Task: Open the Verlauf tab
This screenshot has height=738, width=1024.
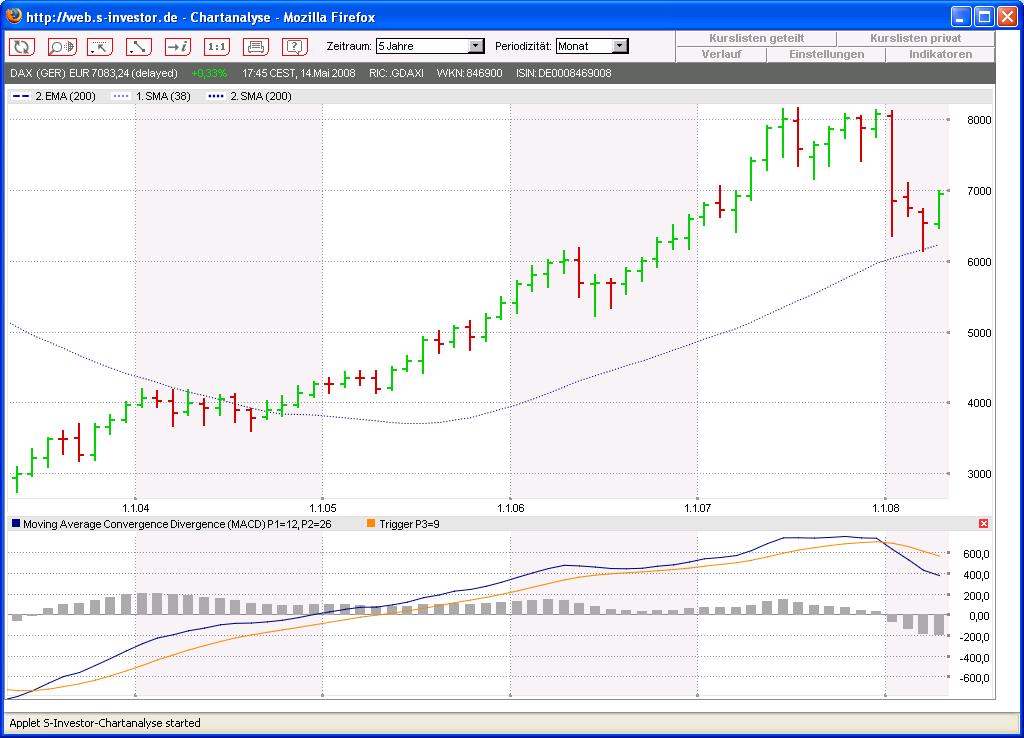Action: click(721, 54)
